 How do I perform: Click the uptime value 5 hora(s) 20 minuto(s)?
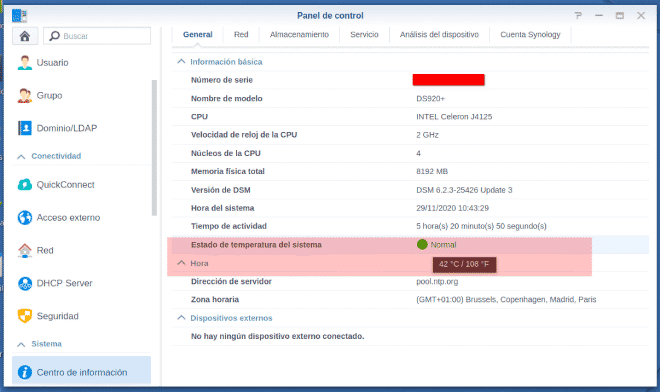point(481,226)
